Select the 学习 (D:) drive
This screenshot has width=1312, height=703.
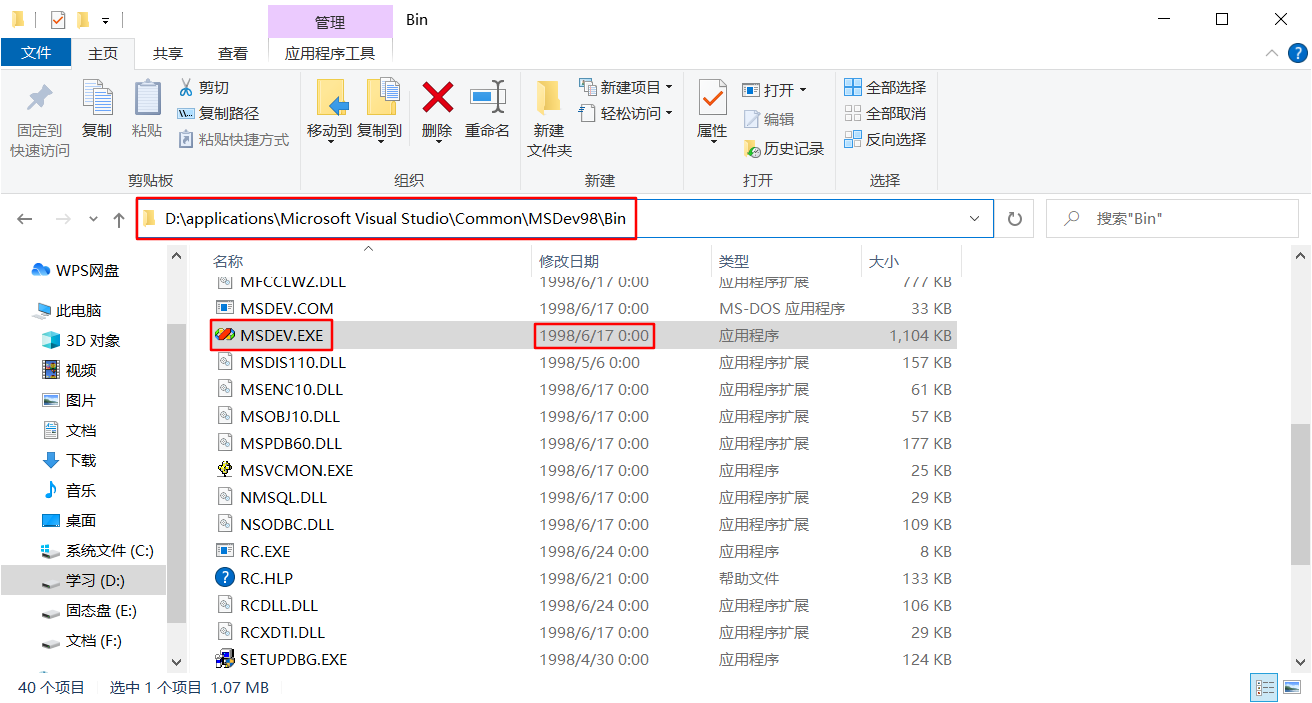83,580
